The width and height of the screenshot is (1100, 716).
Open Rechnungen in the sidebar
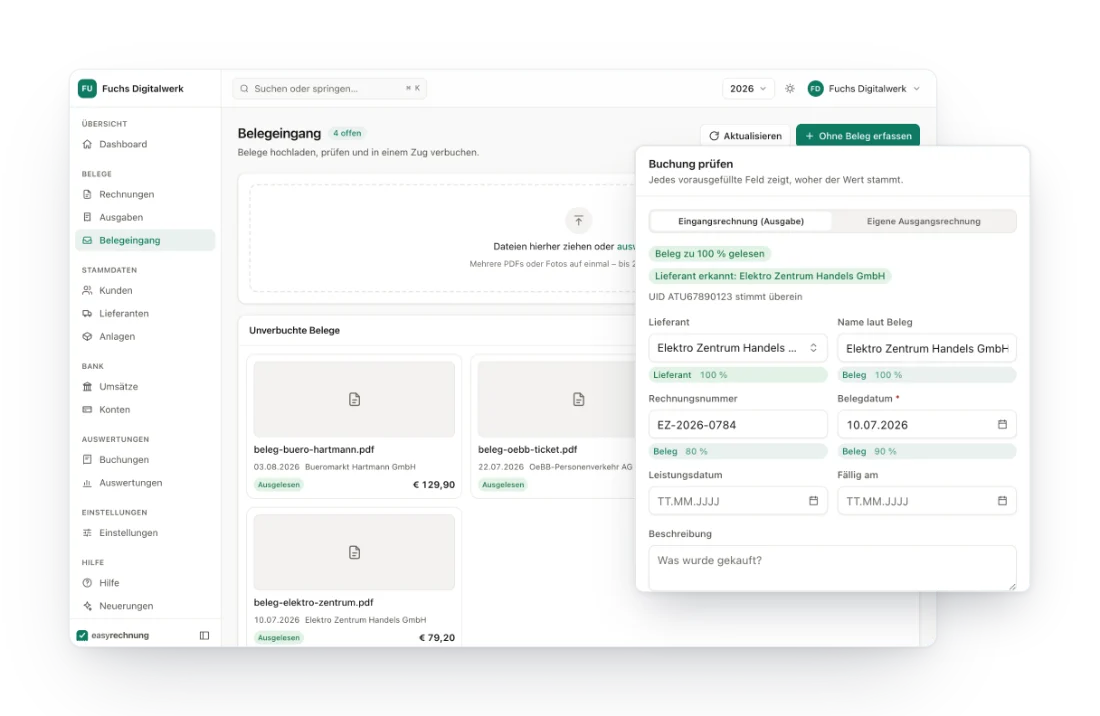(145, 194)
